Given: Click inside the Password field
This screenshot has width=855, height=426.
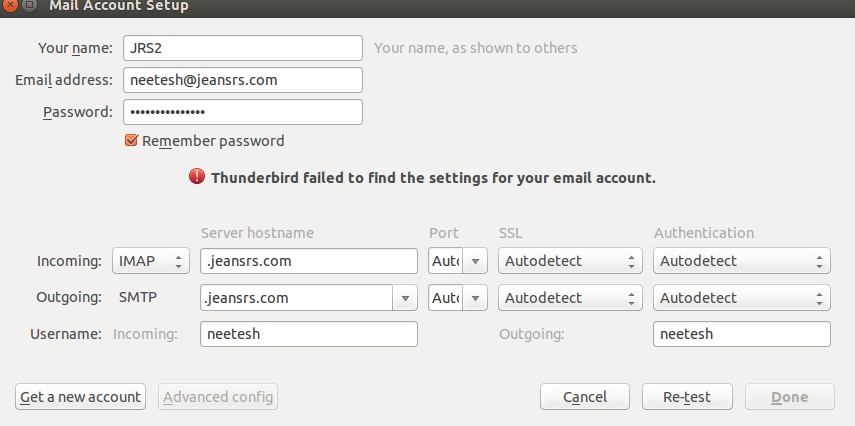Looking at the screenshot, I should point(243,112).
